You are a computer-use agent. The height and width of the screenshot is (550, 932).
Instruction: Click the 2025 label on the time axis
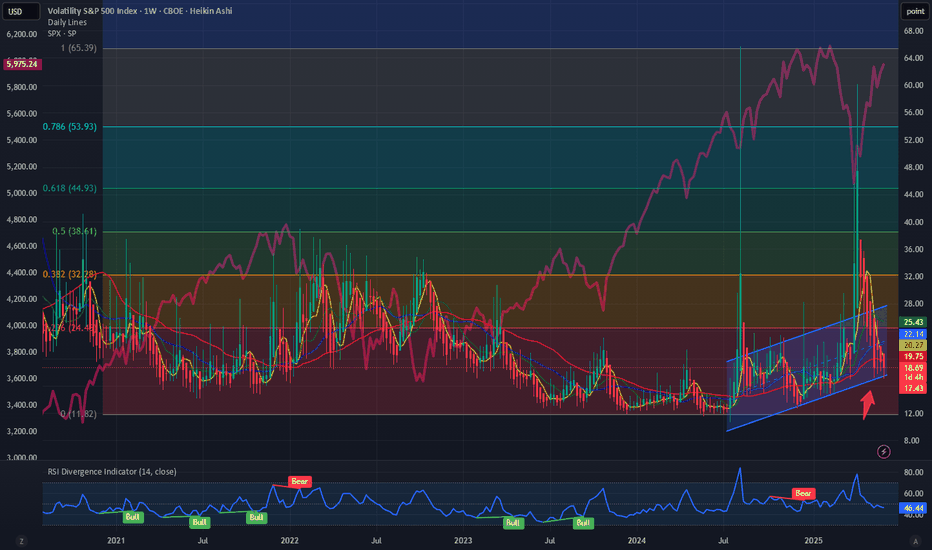pyautogui.click(x=813, y=540)
